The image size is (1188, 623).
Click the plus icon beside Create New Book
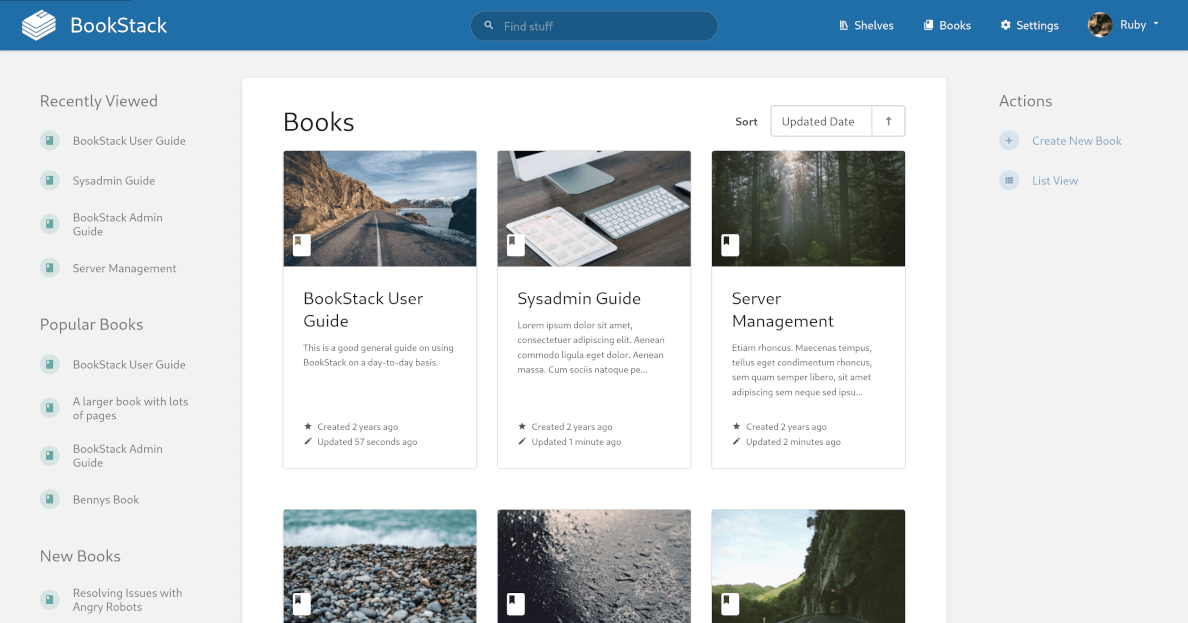tap(1008, 141)
